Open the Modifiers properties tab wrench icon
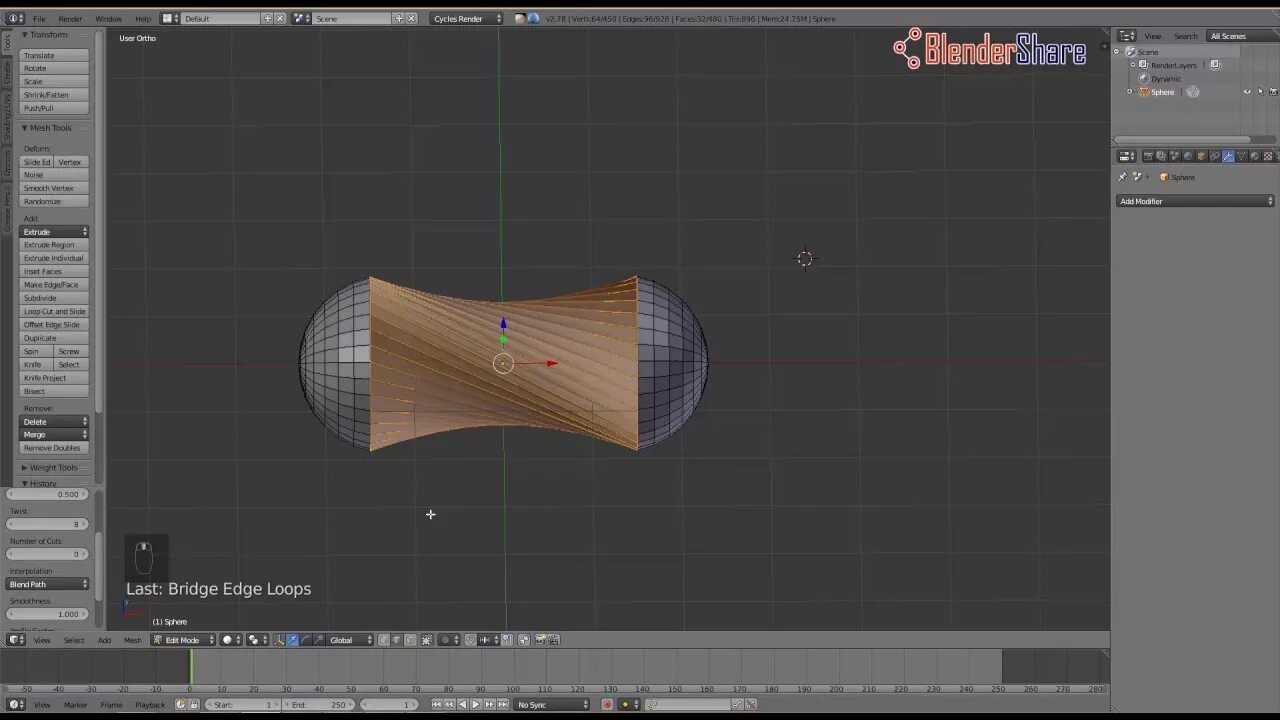Screen dimensions: 1280x720 tap(1228, 156)
